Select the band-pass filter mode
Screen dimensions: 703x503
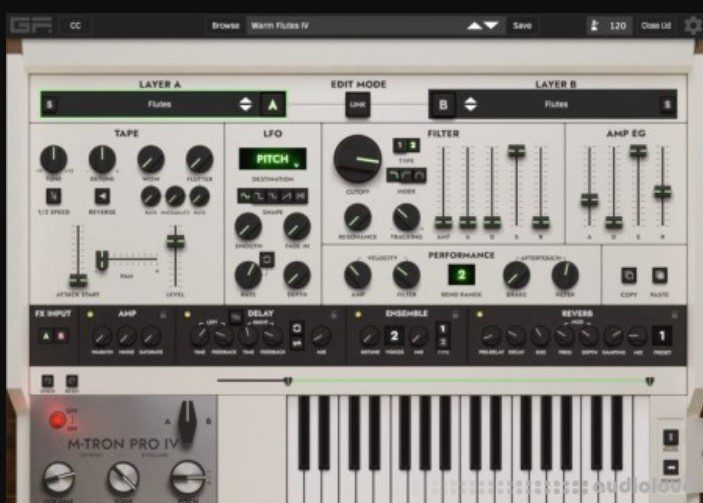[x=419, y=175]
